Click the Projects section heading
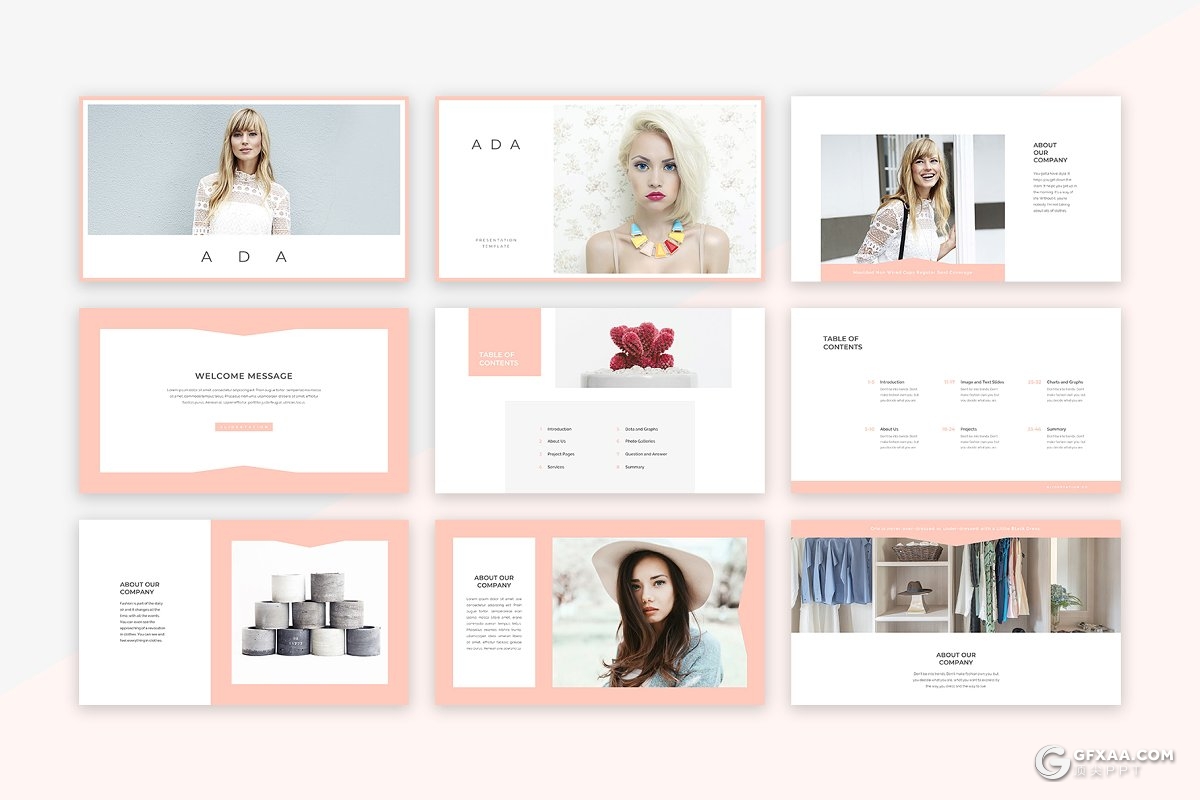Viewport: 1200px width, 800px height. click(x=968, y=429)
